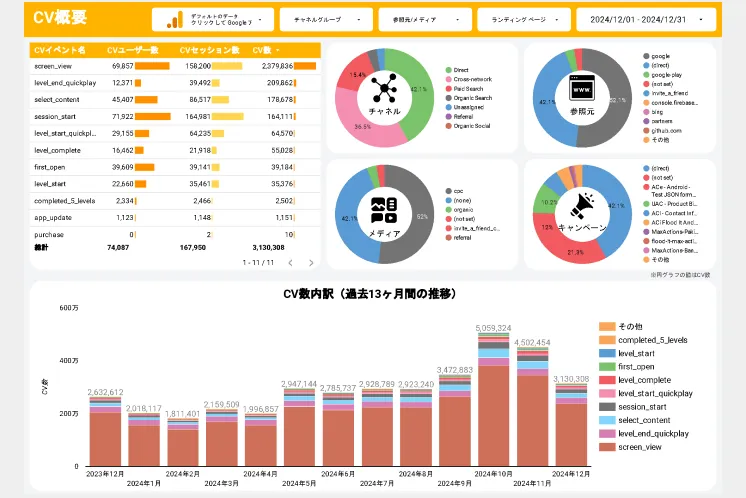Click the チャネル network icon in donut chart
Image resolution: width=746 pixels, height=498 pixels.
click(x=384, y=91)
